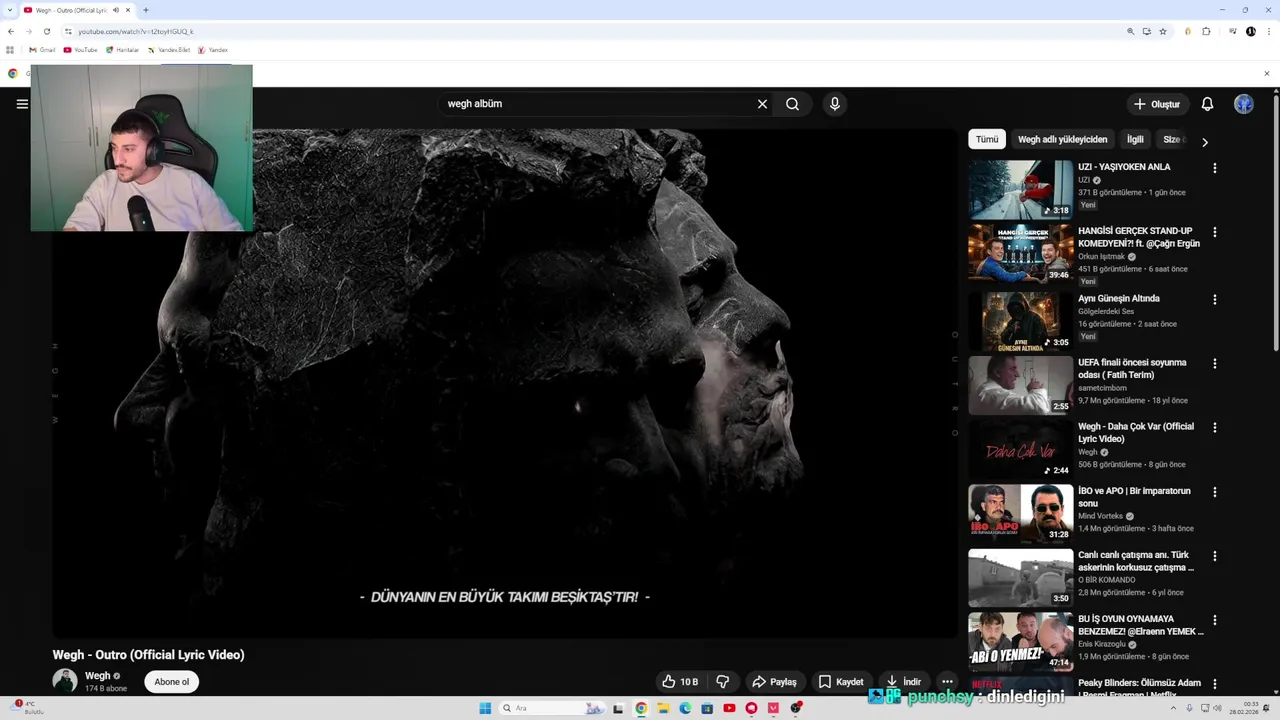The height and width of the screenshot is (720, 1280).
Task: Save the video using Kaydet
Action: 841,682
